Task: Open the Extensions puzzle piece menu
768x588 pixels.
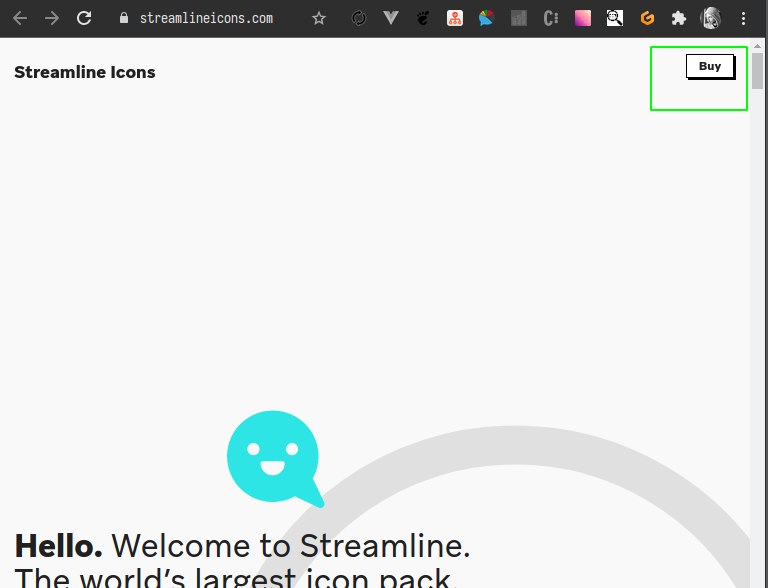Action: point(679,19)
